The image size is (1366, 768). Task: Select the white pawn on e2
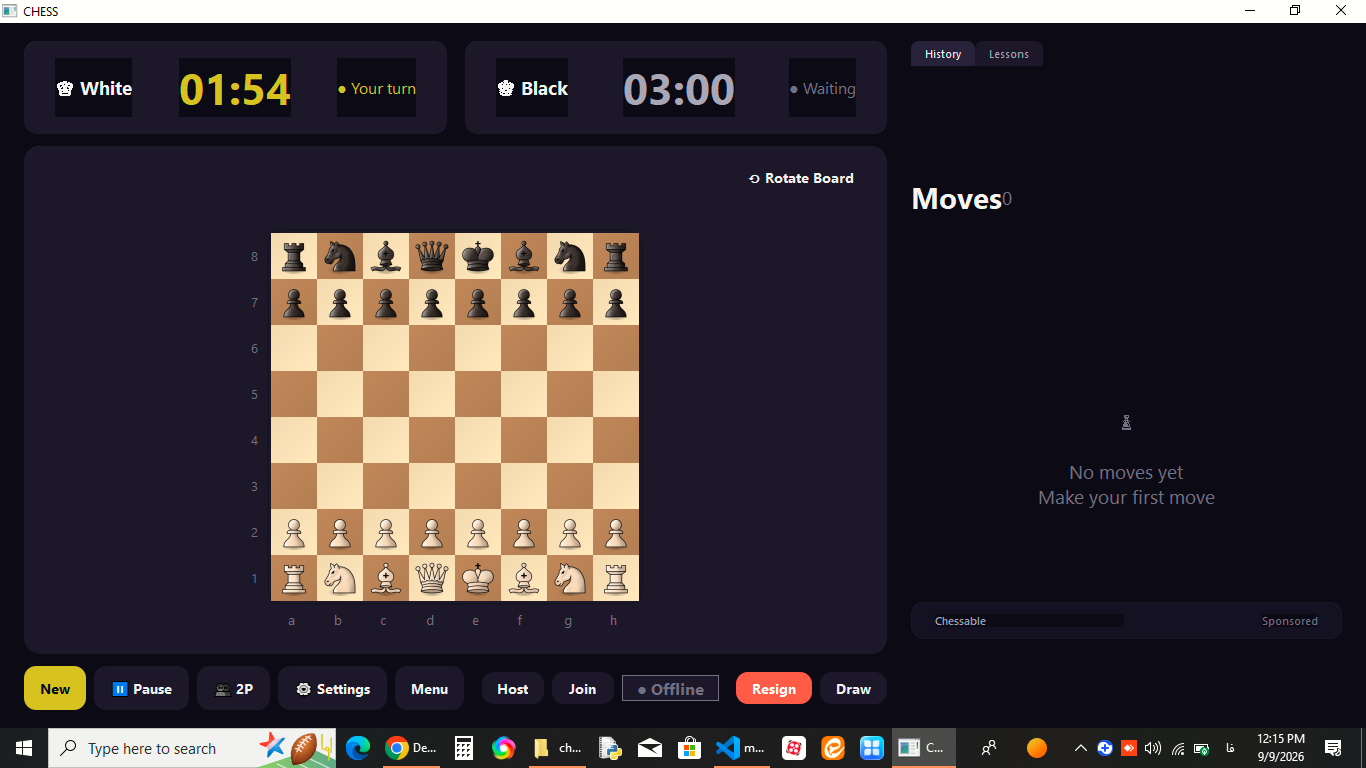click(x=478, y=532)
